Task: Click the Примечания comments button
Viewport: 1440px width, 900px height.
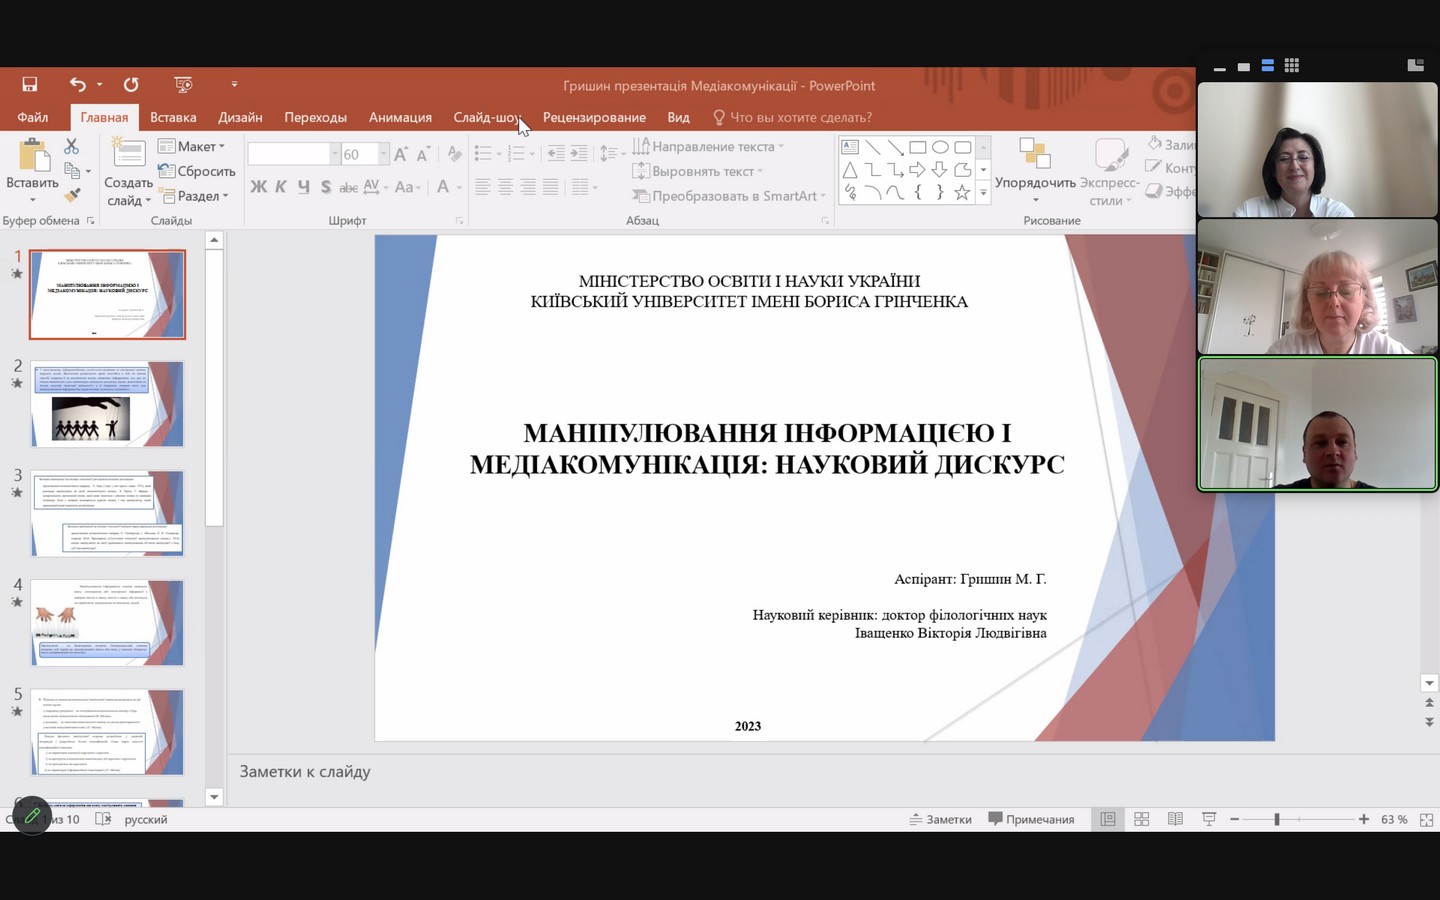Action: (x=1031, y=819)
